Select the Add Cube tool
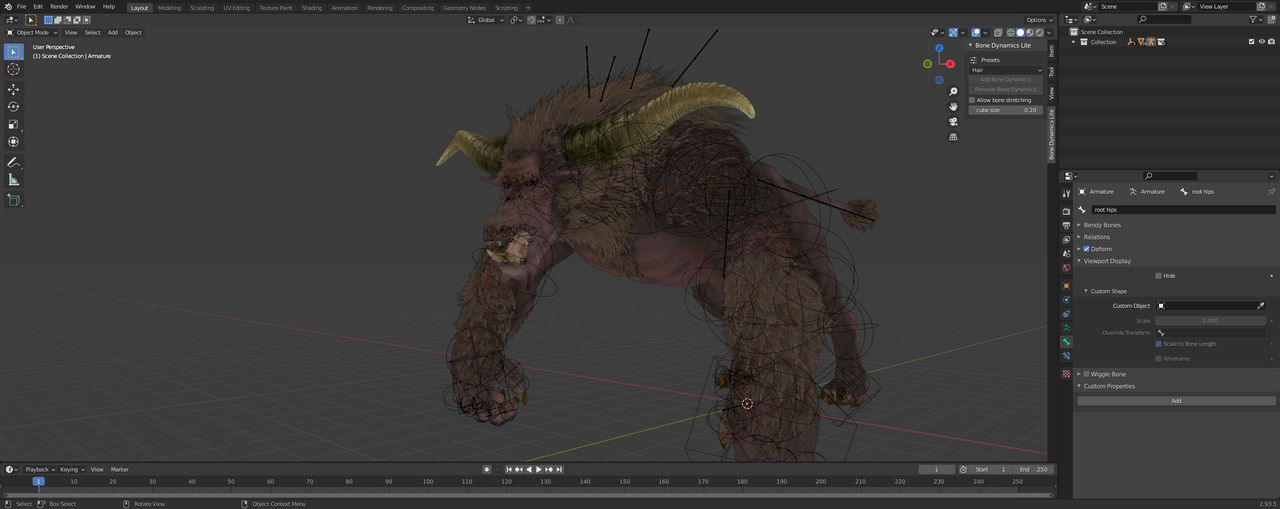 pos(13,200)
